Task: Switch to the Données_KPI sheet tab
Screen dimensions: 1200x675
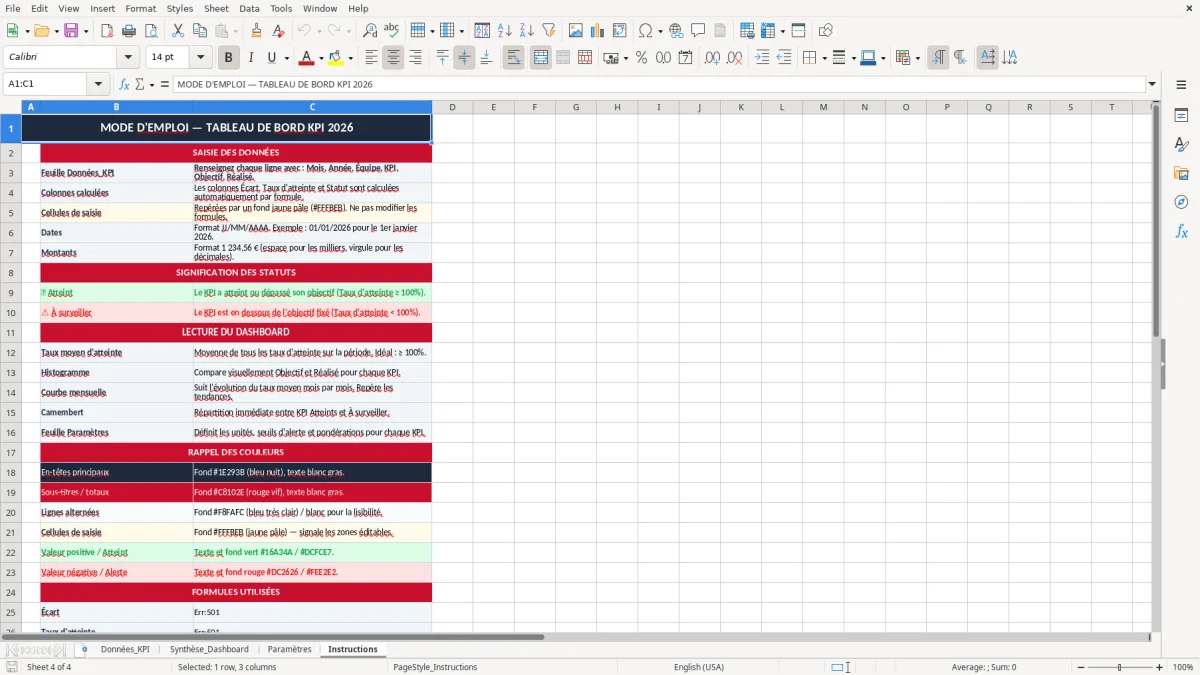Action: pos(125,649)
